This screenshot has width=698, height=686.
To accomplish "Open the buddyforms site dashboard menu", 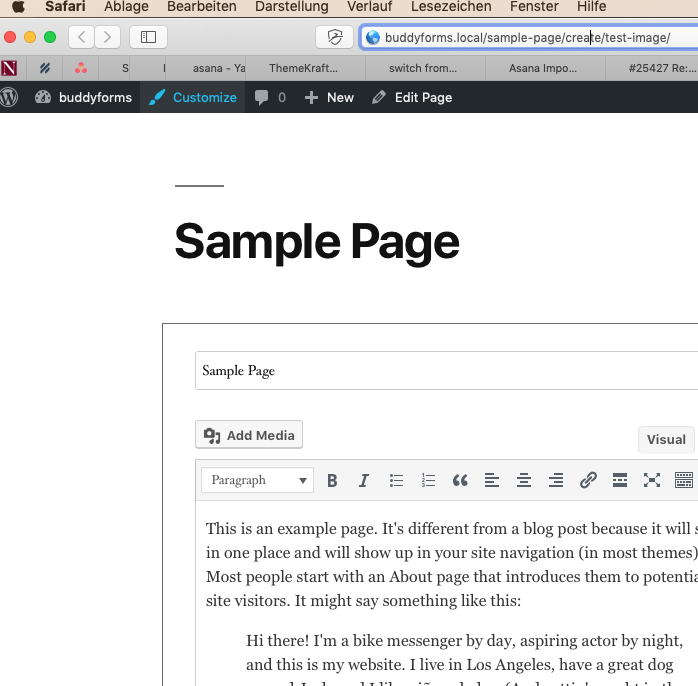I will click(x=83, y=97).
